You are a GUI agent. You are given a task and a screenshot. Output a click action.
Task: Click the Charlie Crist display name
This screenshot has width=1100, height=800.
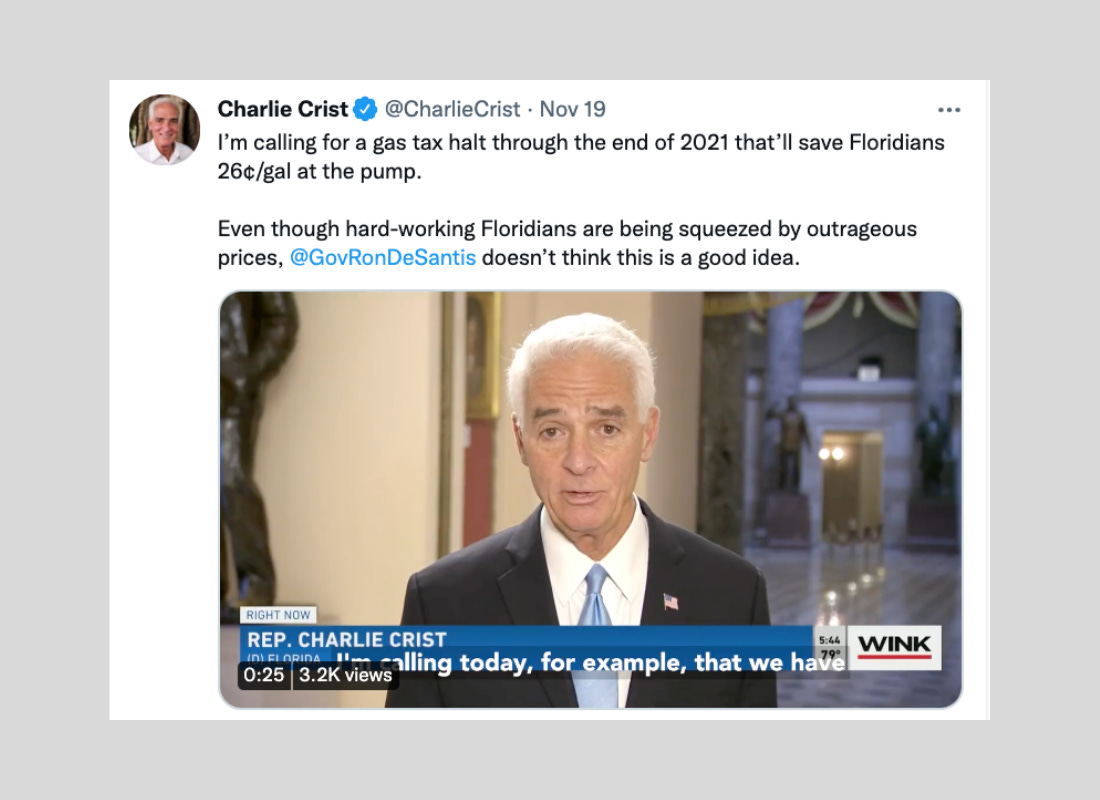(283, 109)
